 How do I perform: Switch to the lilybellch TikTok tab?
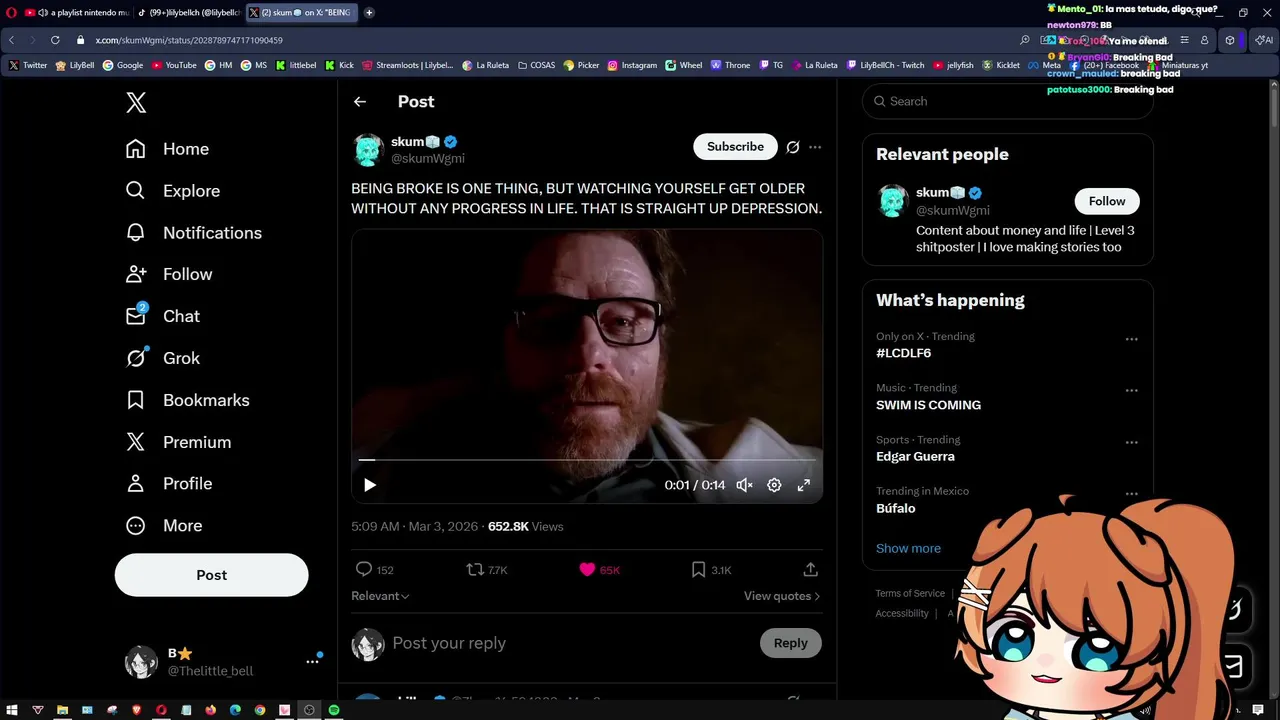190,13
